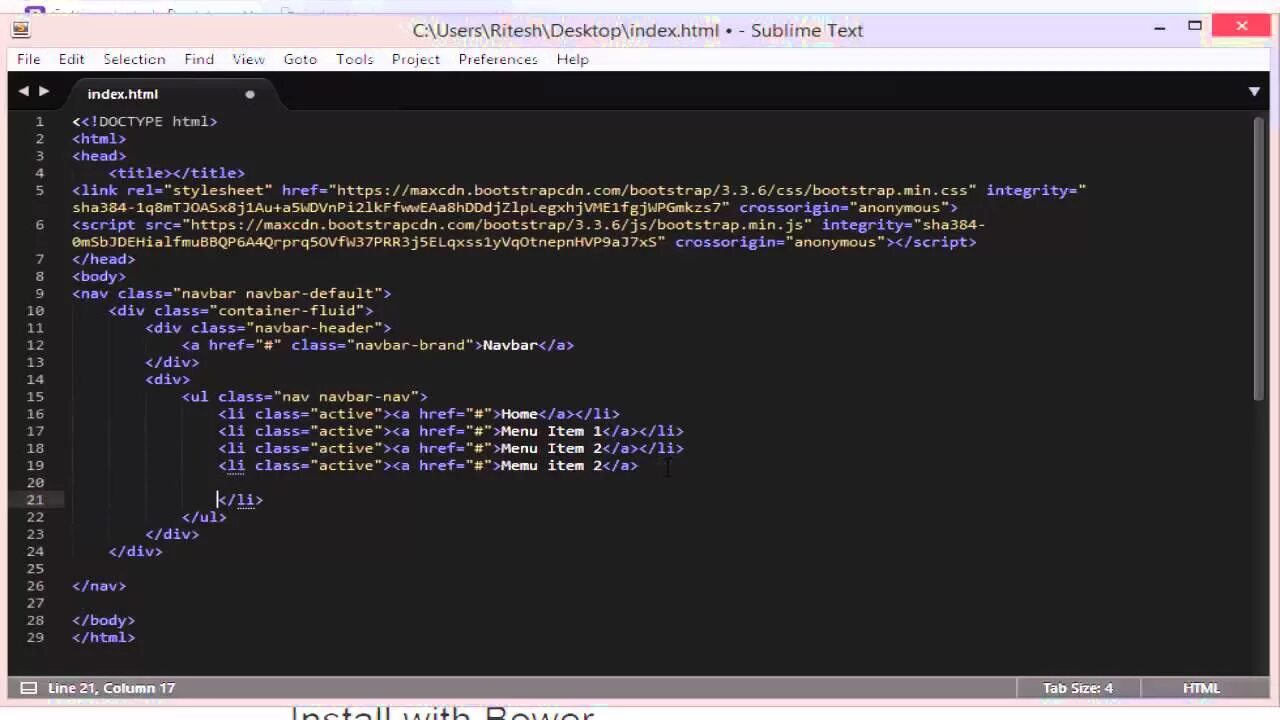1280x720 pixels.
Task: Click line number 1 in gutter
Action: 40,121
